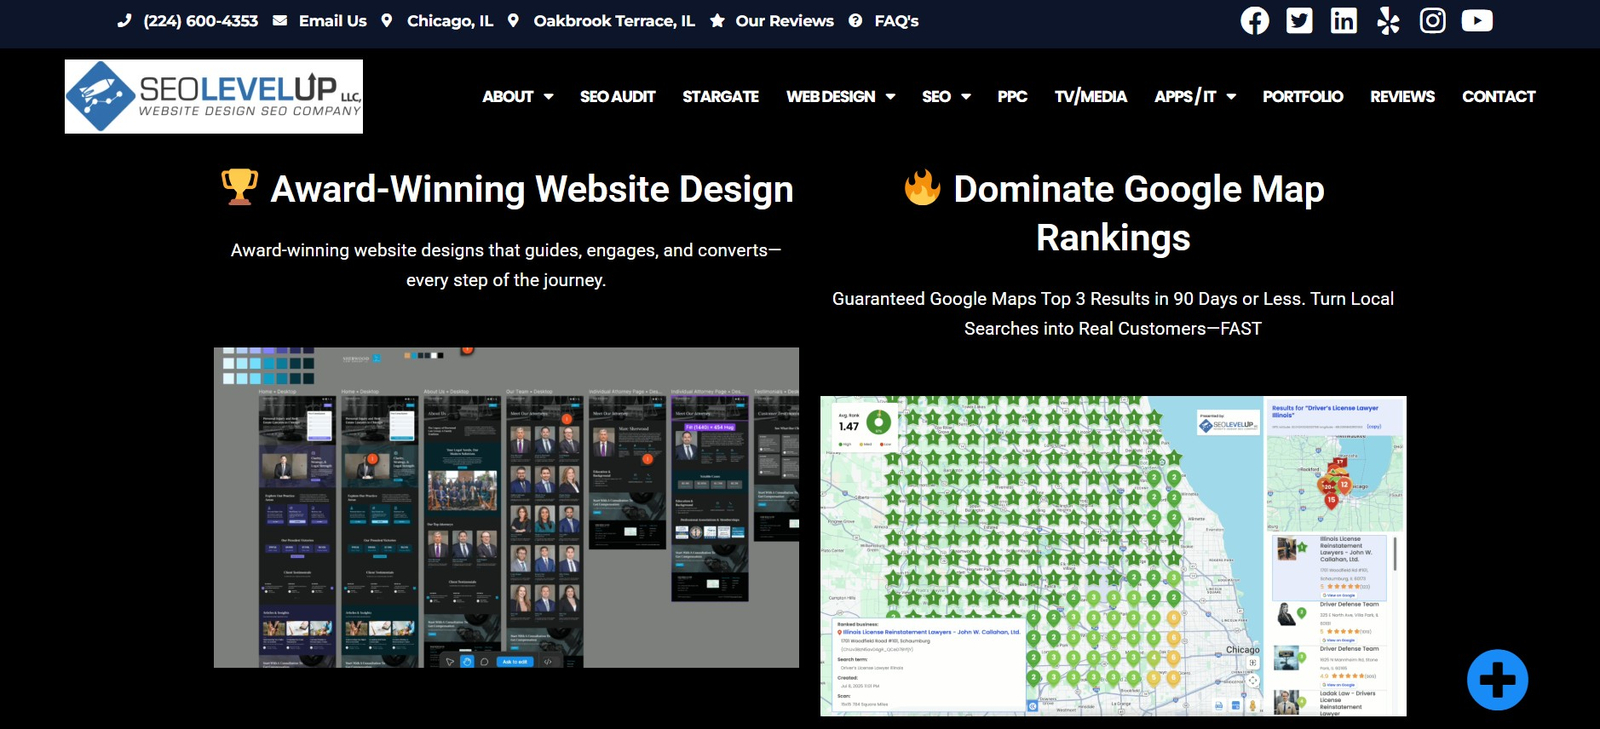Click the Guaranteed Google Maps Top 3 text
Viewport: 1600px width, 729px height.
pyautogui.click(x=1113, y=313)
